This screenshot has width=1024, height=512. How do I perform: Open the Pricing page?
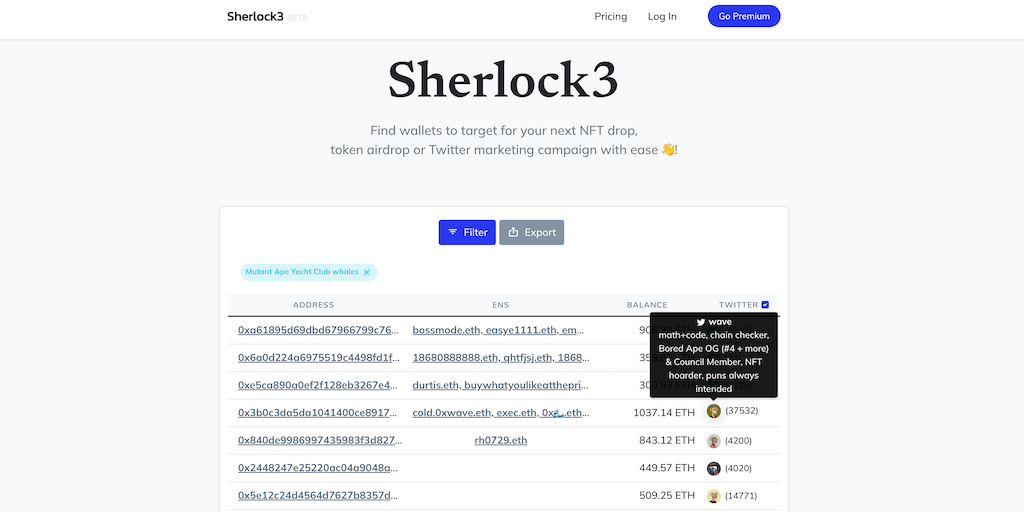pos(611,16)
